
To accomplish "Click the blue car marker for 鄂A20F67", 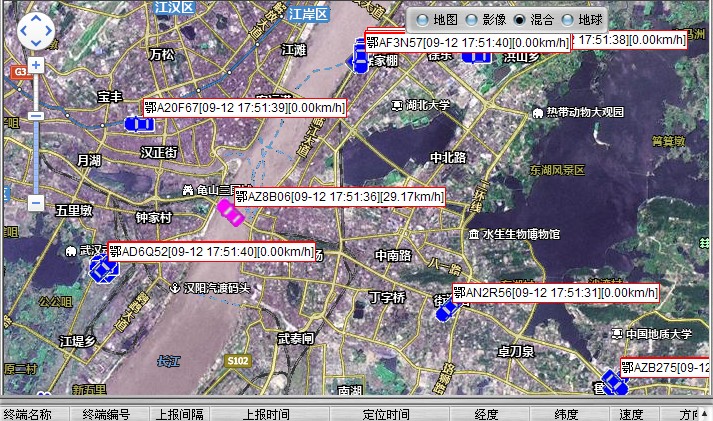I will [138, 123].
